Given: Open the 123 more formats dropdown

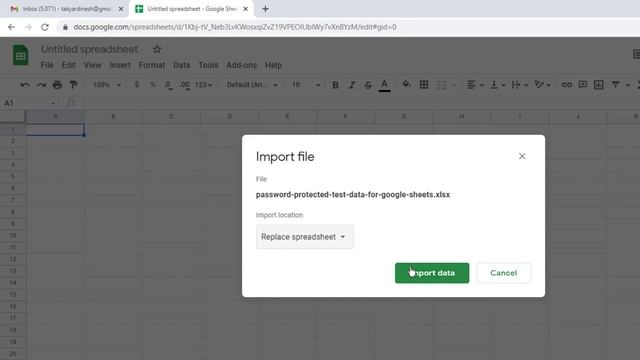Looking at the screenshot, I should [203, 85].
